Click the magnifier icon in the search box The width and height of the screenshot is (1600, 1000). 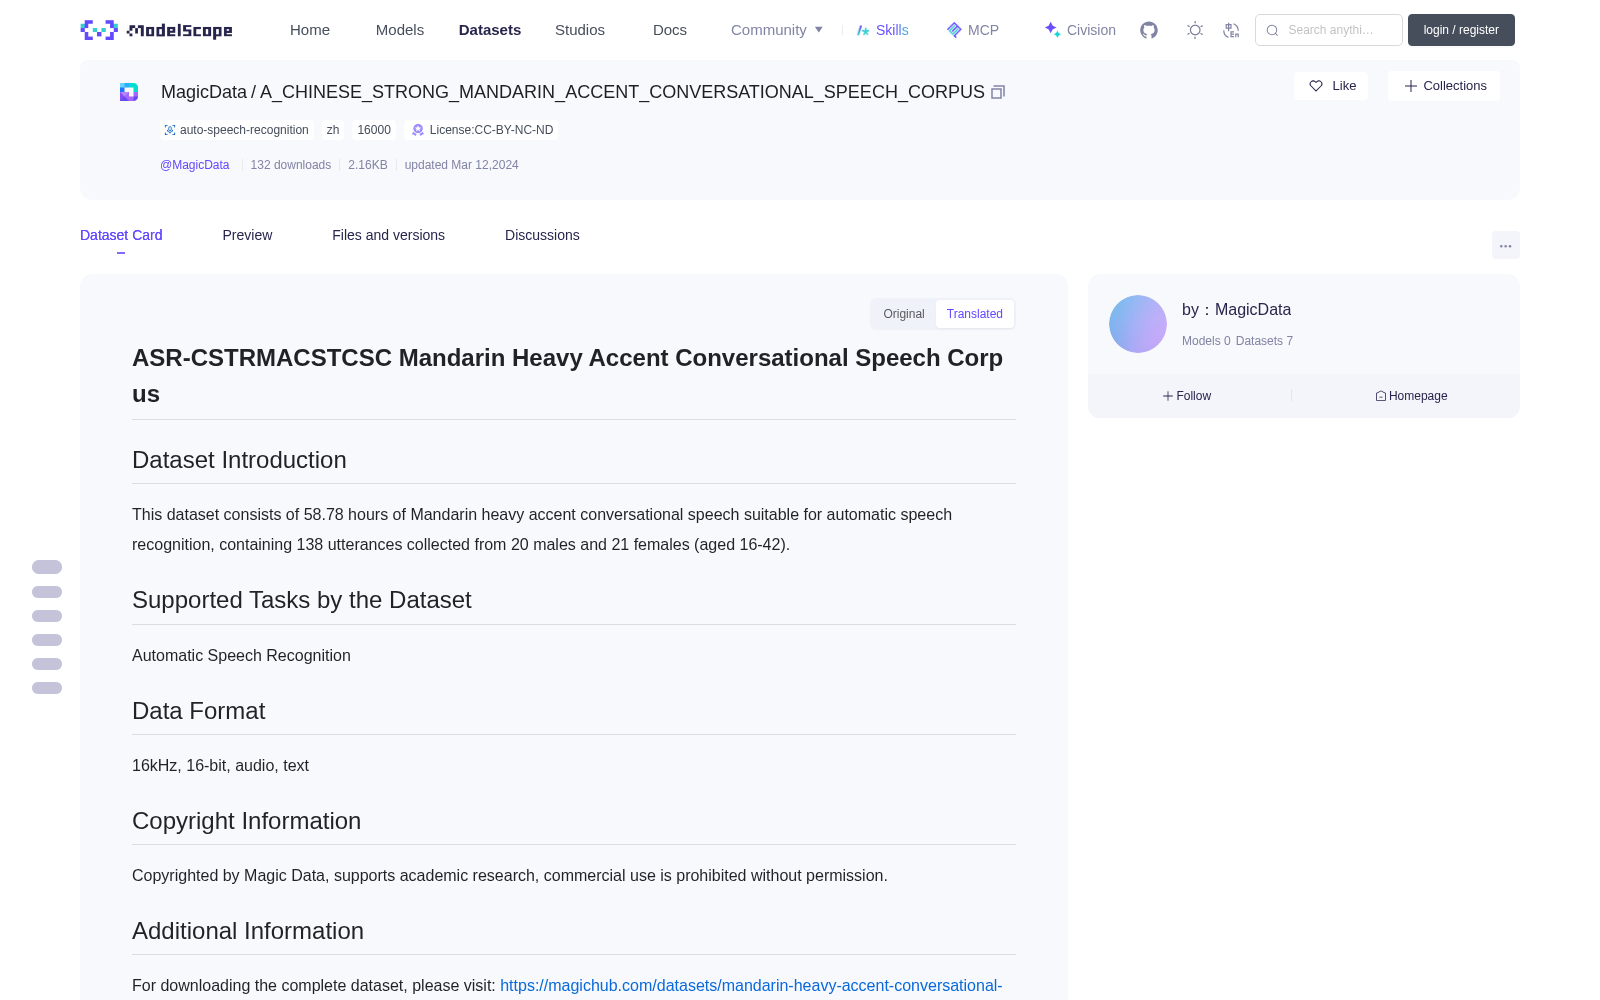point(1272,30)
